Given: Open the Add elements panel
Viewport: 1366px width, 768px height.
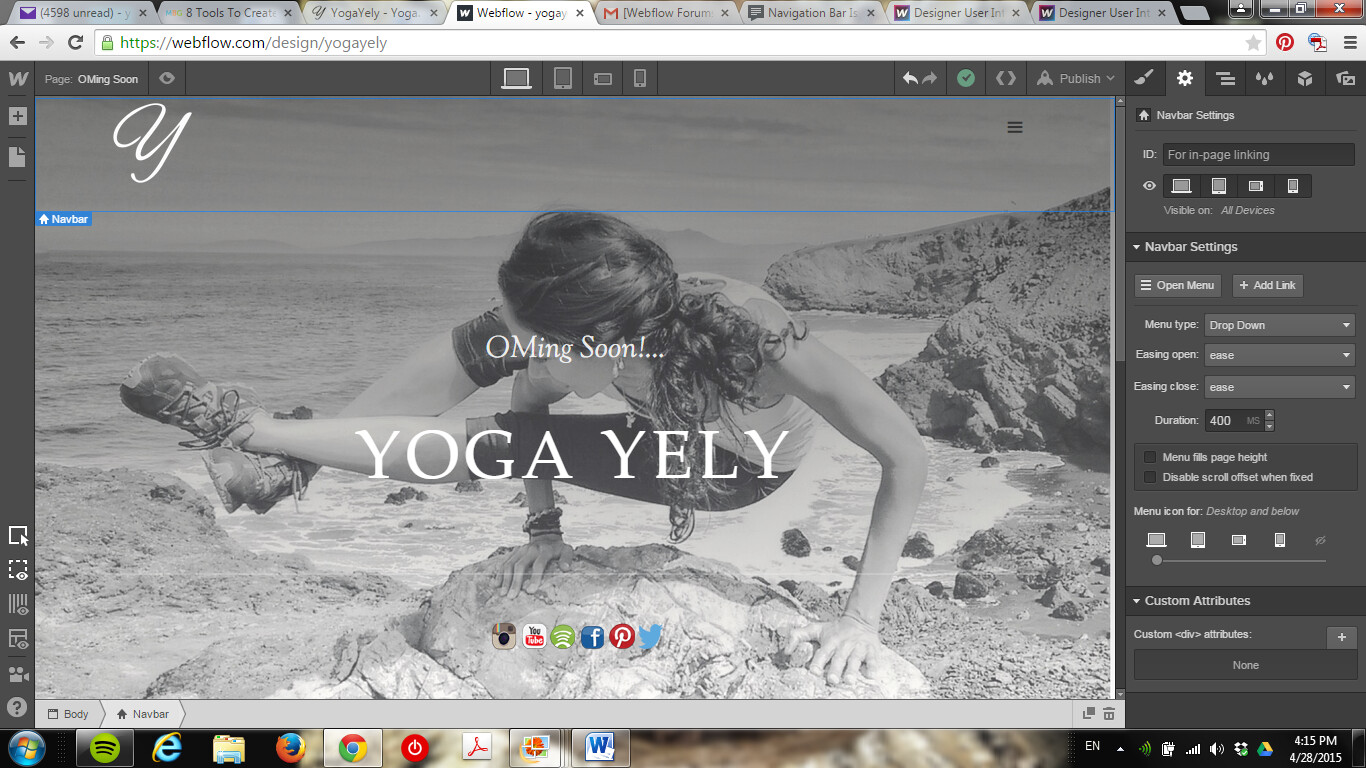Looking at the screenshot, I should coord(17,116).
